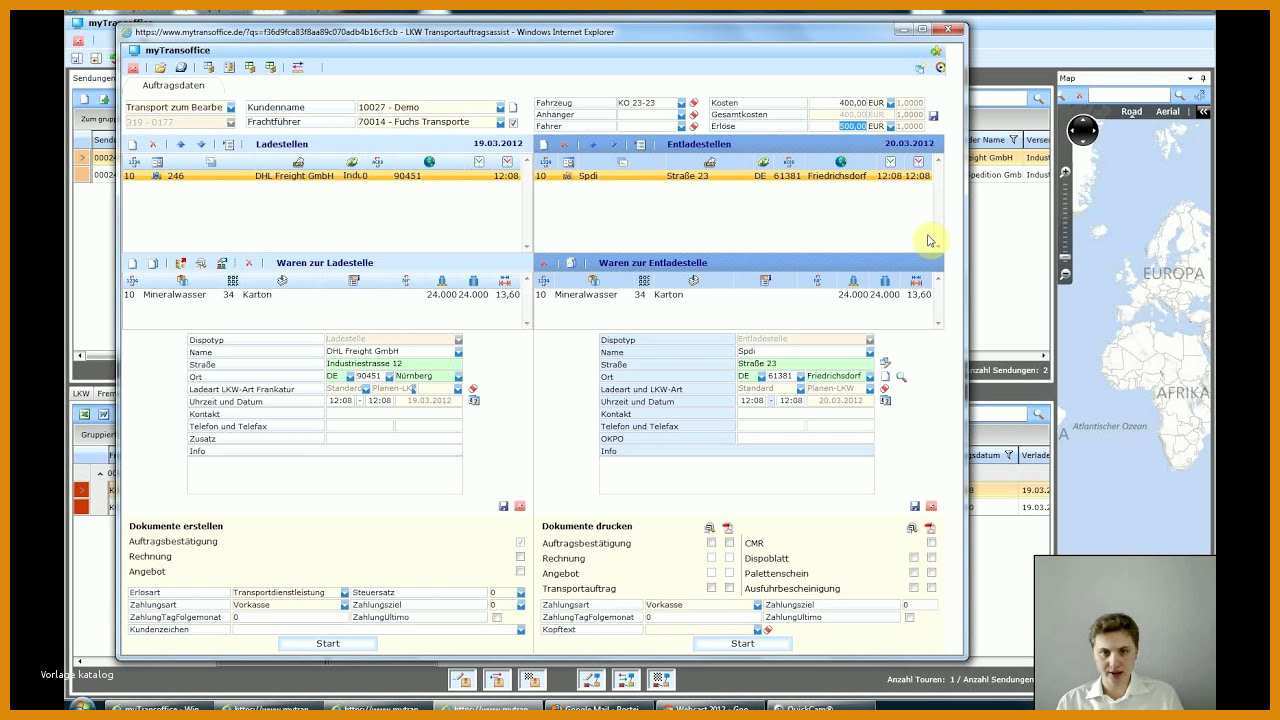Switch map to Aerial view
The image size is (1280, 720).
[x=1167, y=112]
